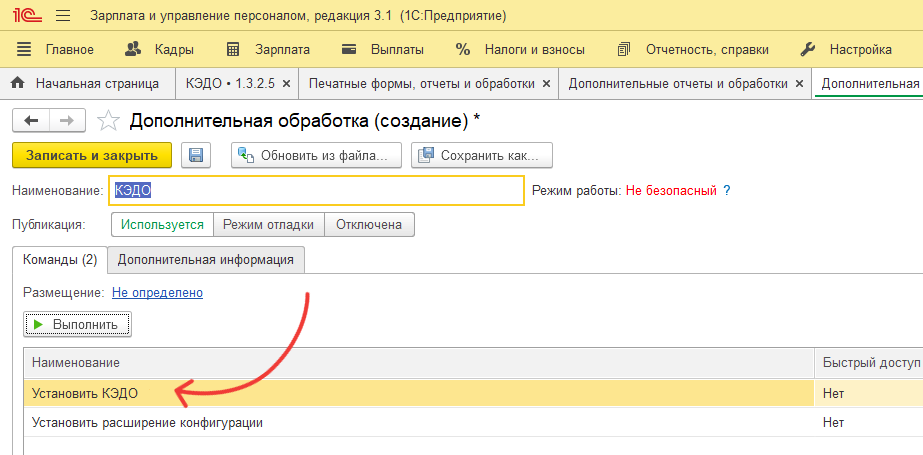Open the Не определено placement link

(x=158, y=293)
